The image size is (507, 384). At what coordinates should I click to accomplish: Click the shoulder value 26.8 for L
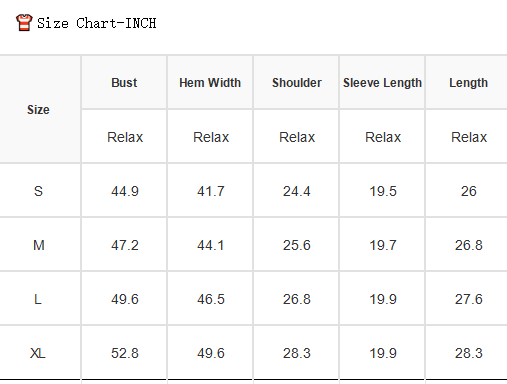297,299
